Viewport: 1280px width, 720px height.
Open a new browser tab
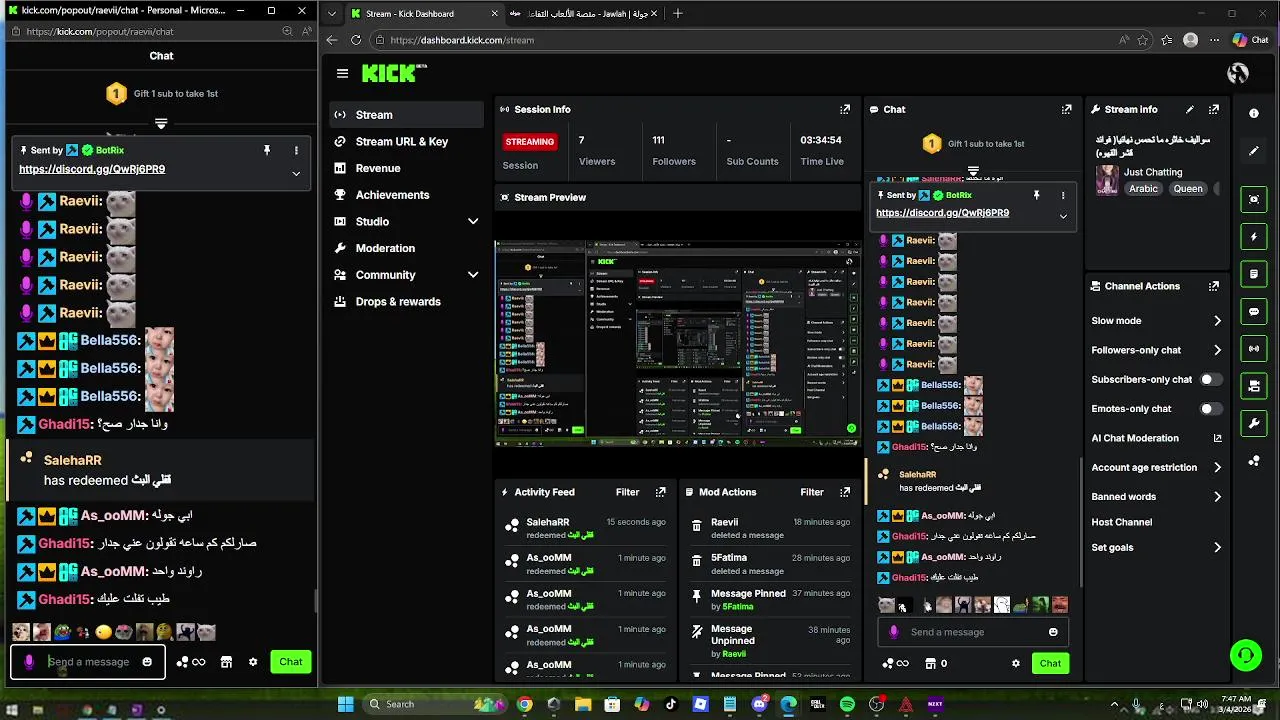678,13
